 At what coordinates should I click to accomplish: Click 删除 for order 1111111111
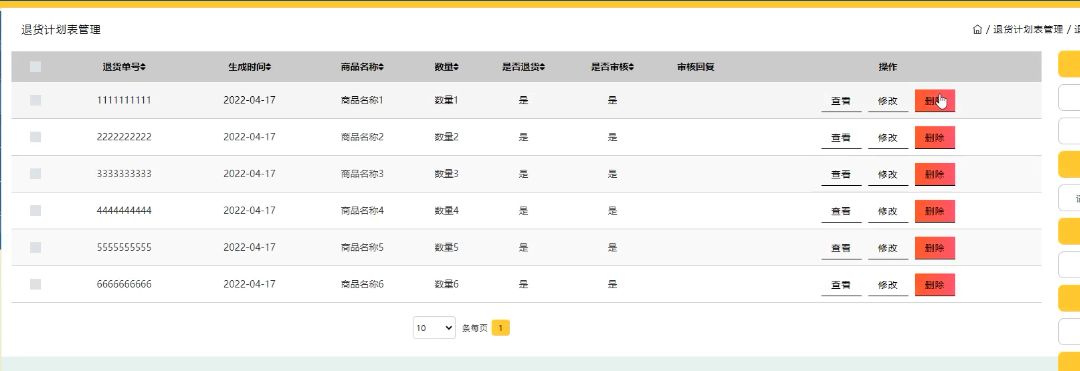[935, 100]
